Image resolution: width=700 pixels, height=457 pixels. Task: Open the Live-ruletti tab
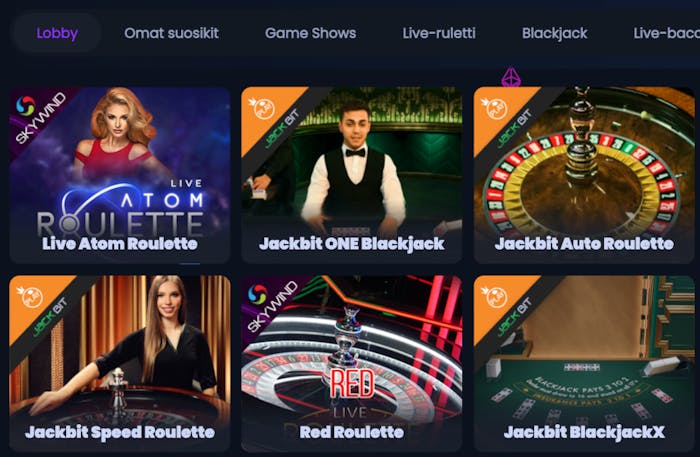pyautogui.click(x=439, y=33)
